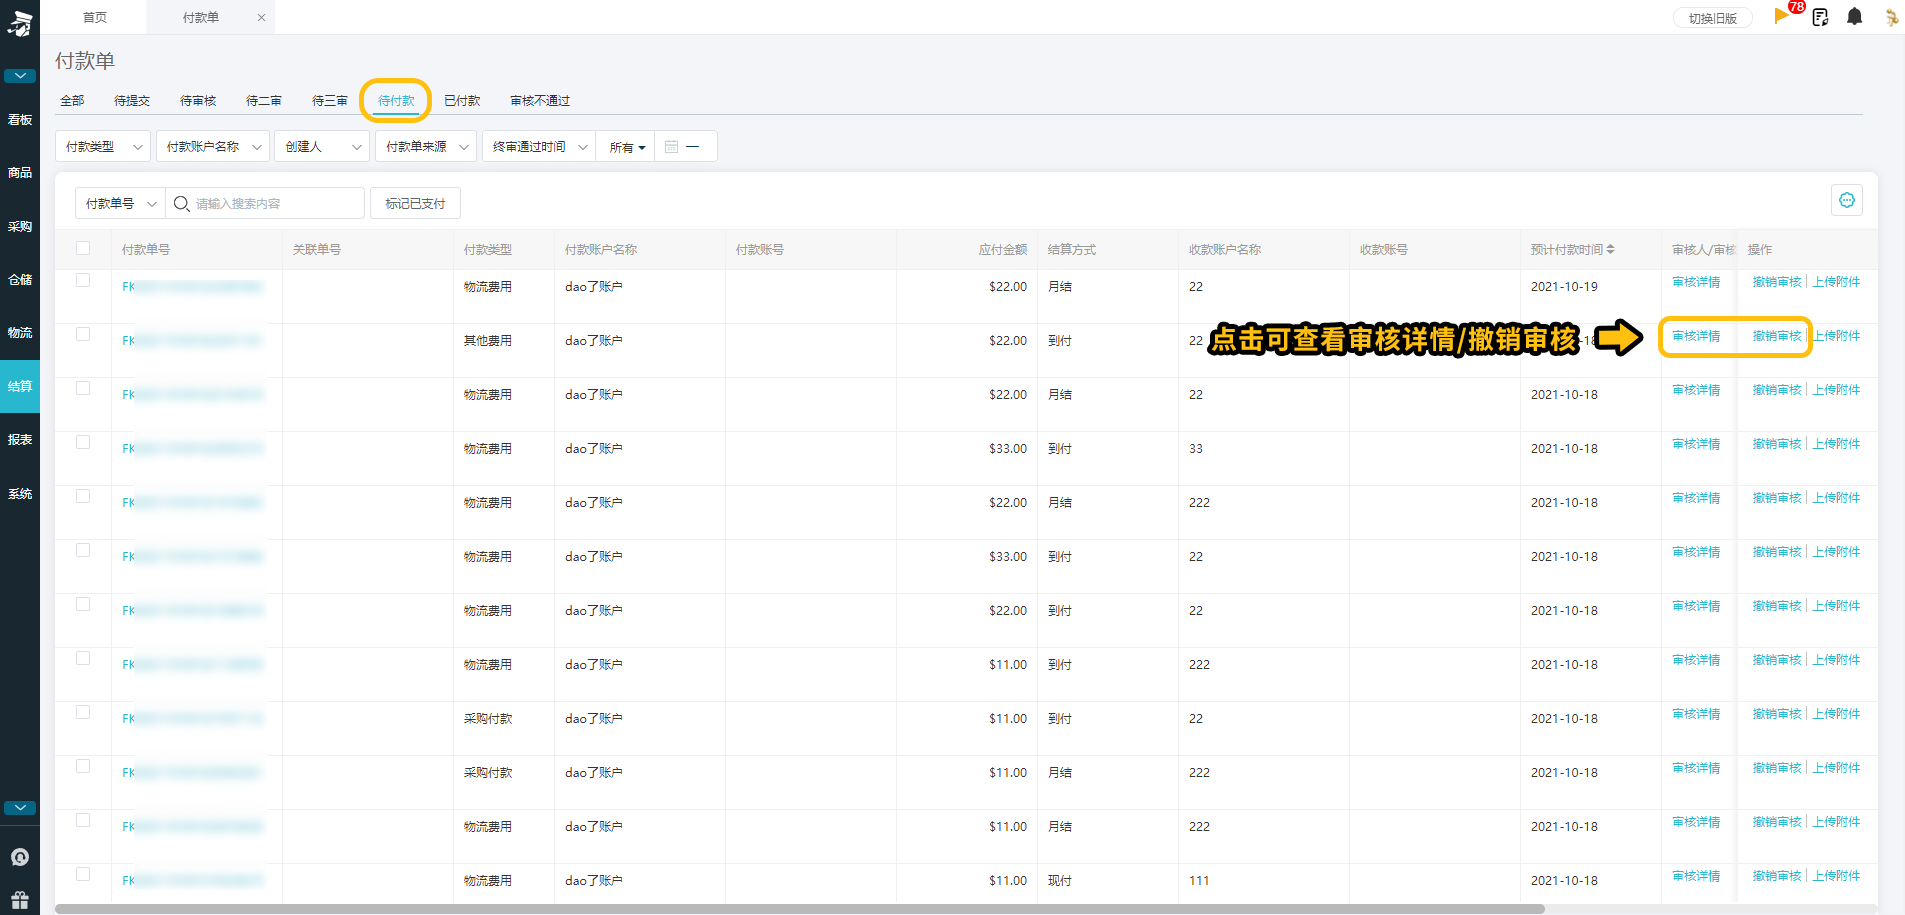Screen dimensions: 1905x915
Task: Open the 付款账户名称 filter dropdown
Action: pyautogui.click(x=213, y=146)
